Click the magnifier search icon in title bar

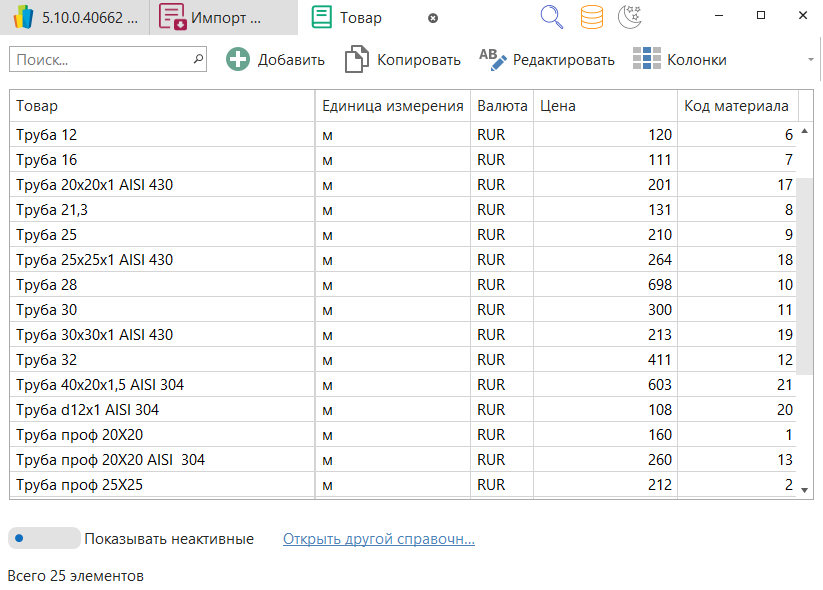[x=551, y=17]
